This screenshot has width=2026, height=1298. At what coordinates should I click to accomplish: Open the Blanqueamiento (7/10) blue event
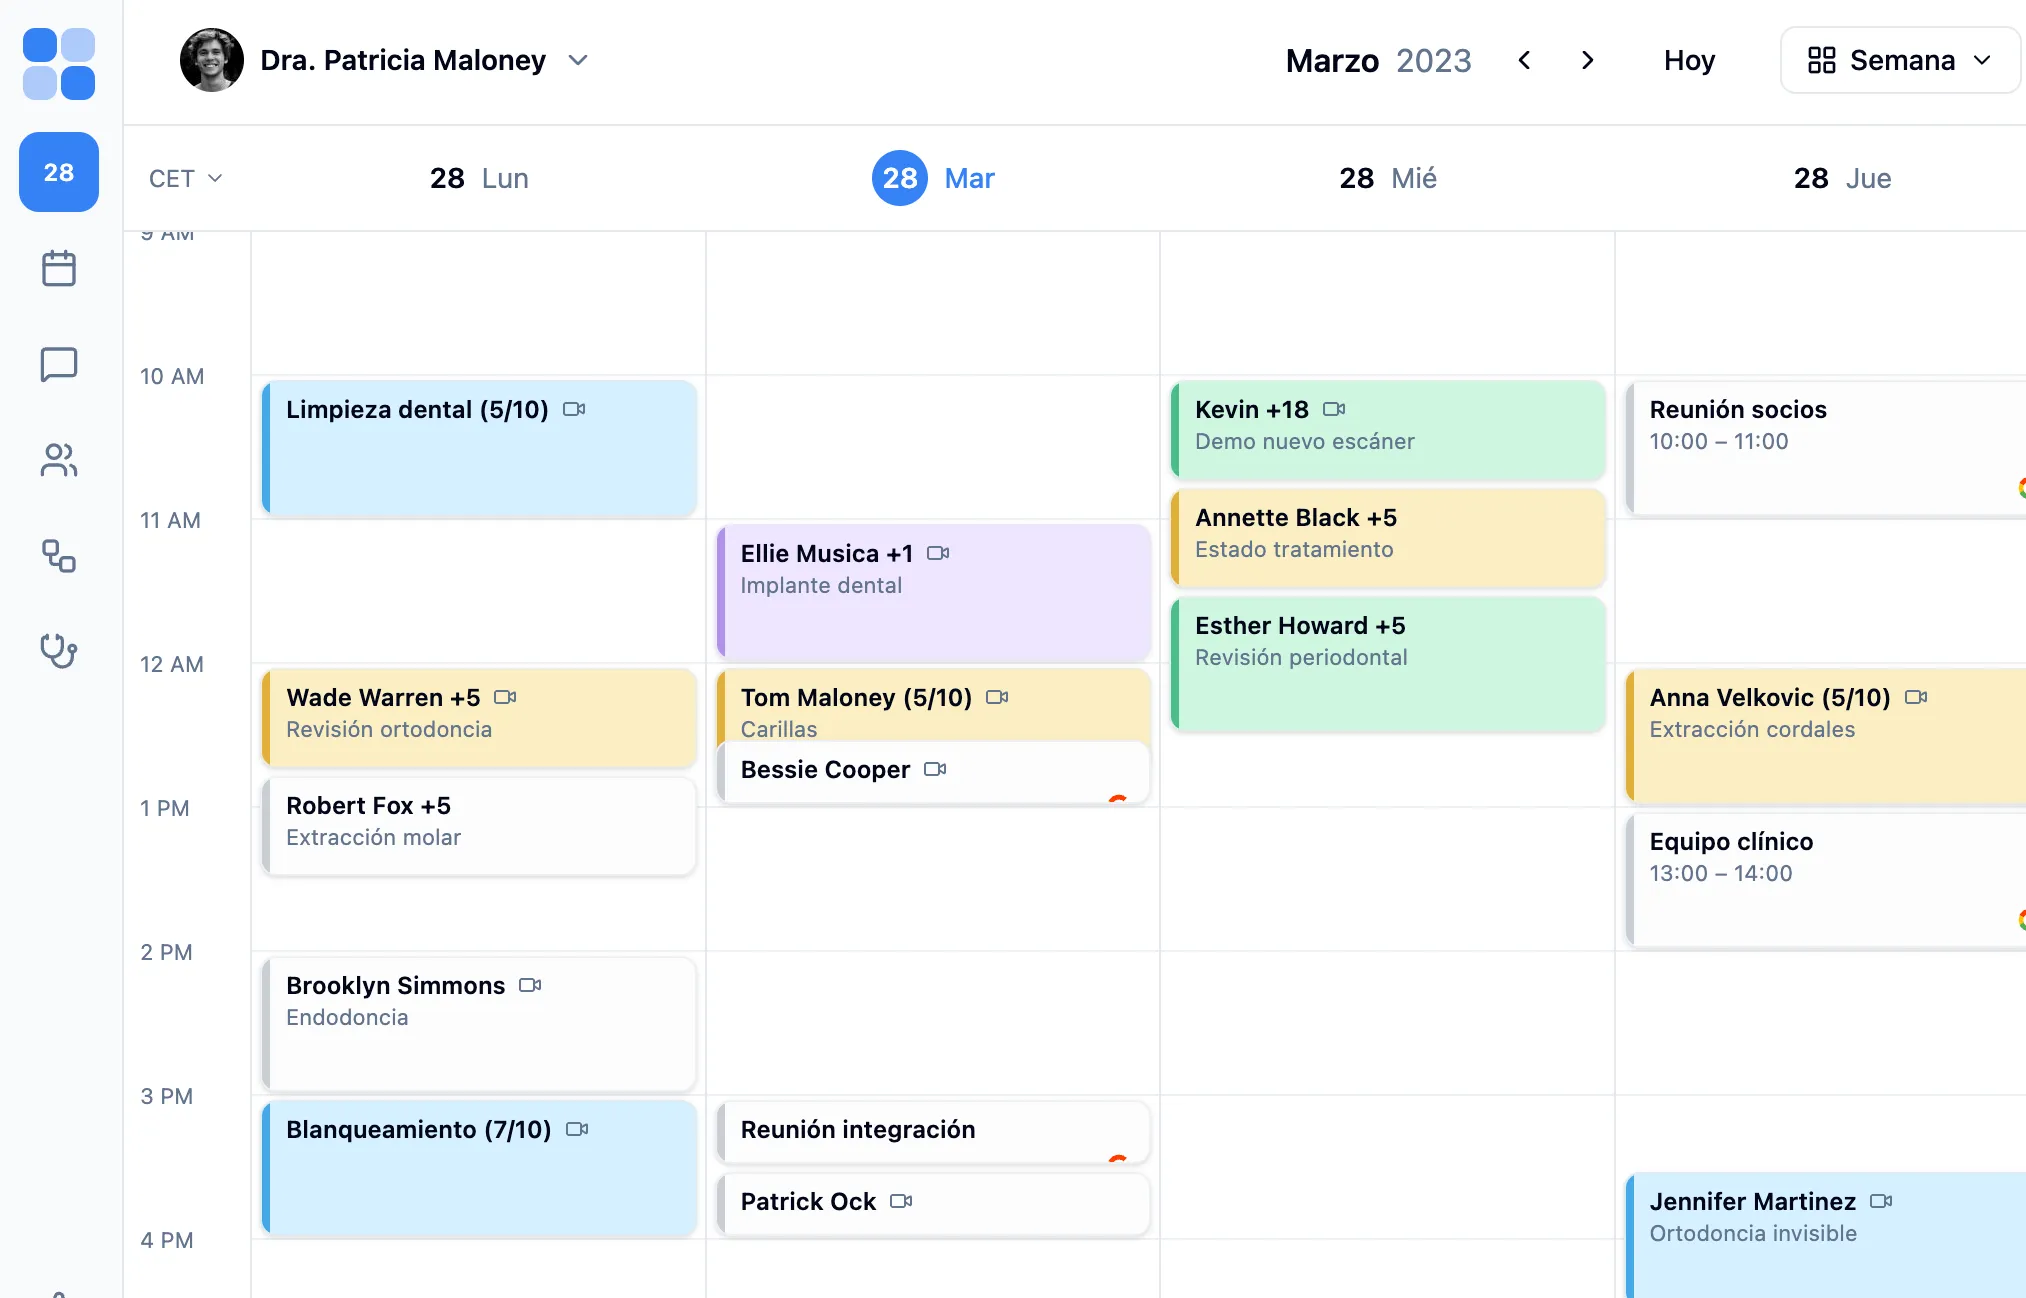pyautogui.click(x=480, y=1168)
